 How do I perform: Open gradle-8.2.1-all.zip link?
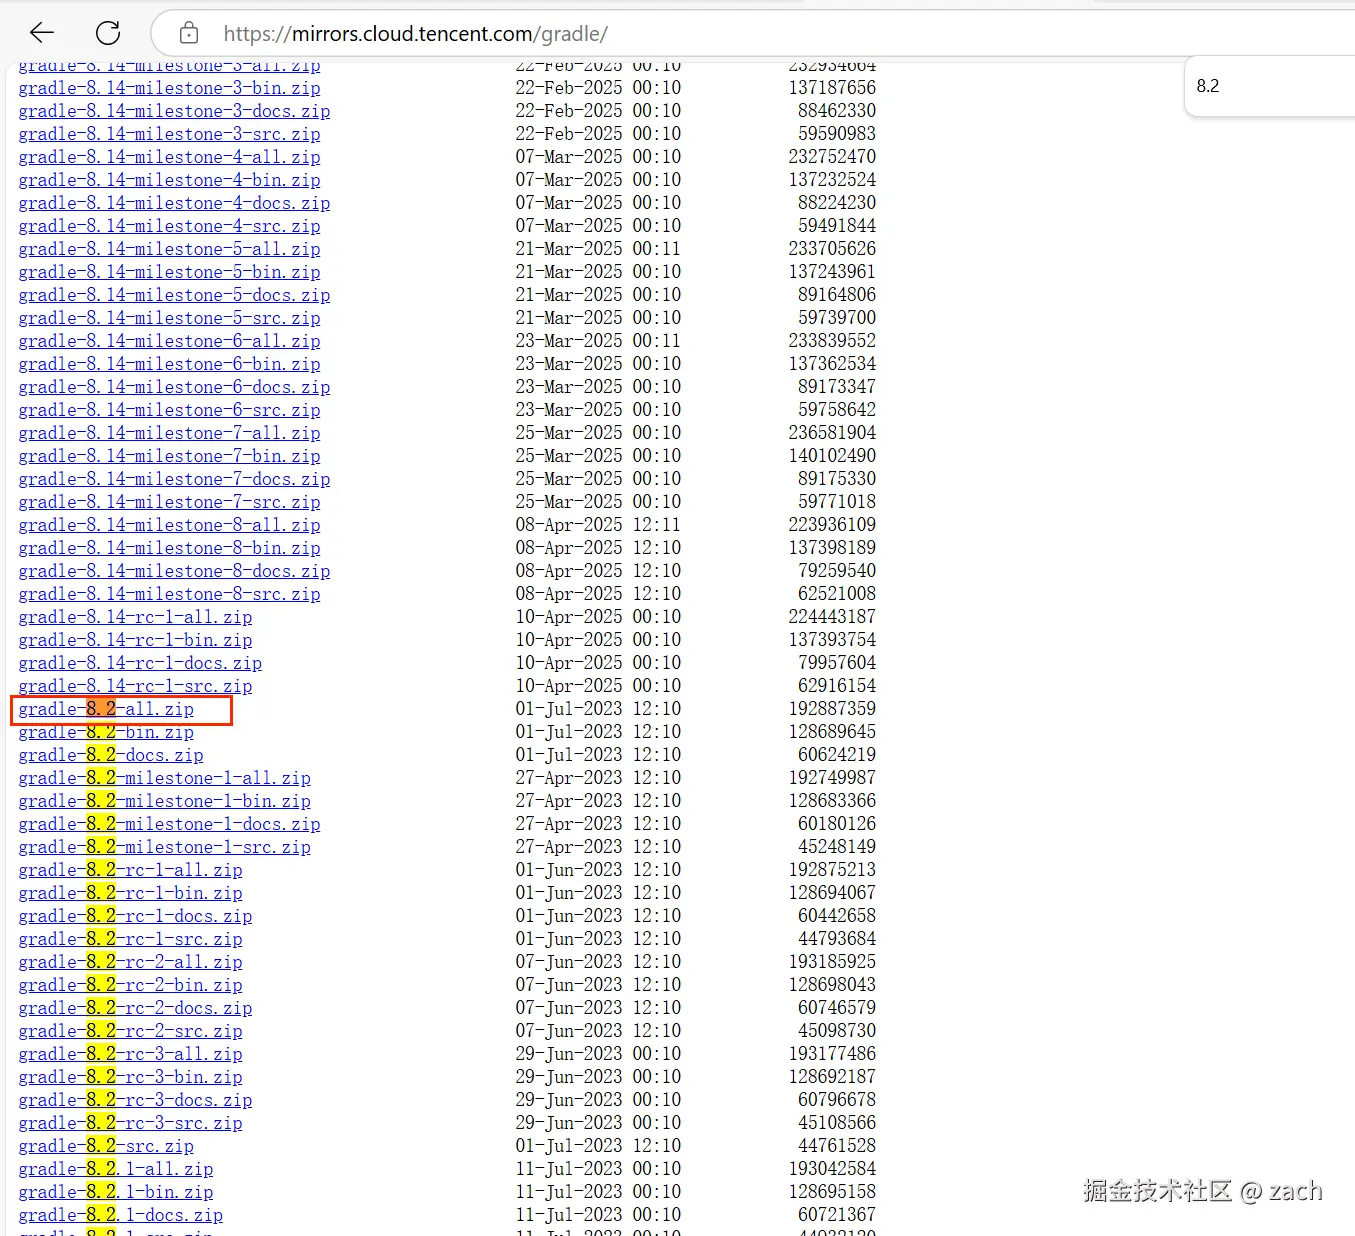point(116,1169)
